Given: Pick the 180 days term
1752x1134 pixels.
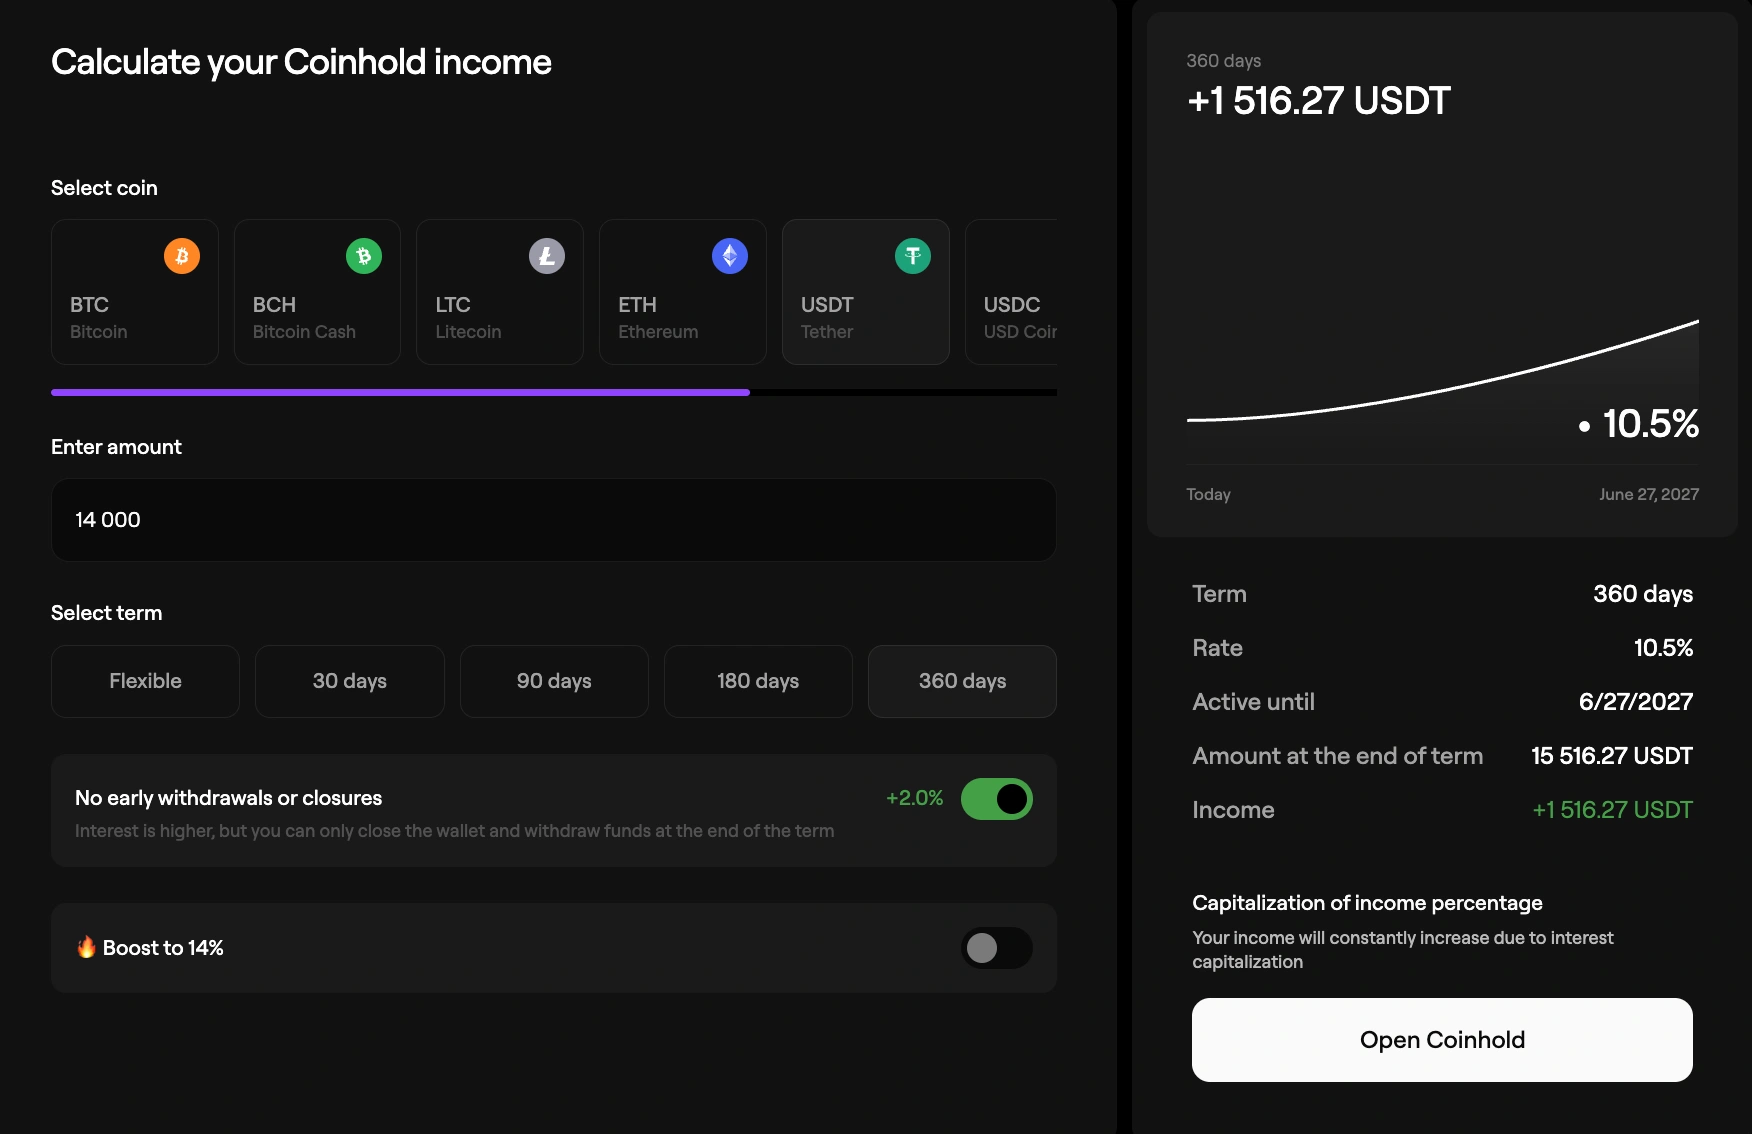Looking at the screenshot, I should [758, 681].
